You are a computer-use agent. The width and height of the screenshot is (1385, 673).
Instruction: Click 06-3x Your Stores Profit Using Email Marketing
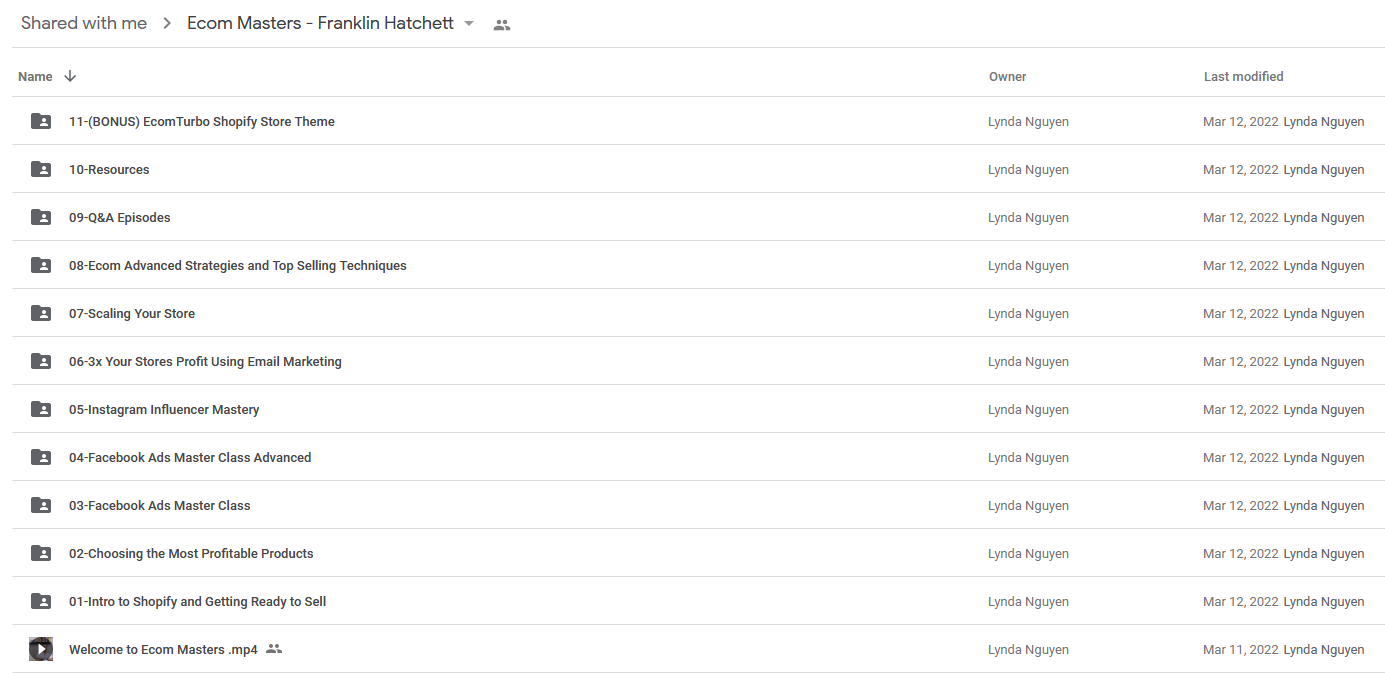pyautogui.click(x=205, y=361)
